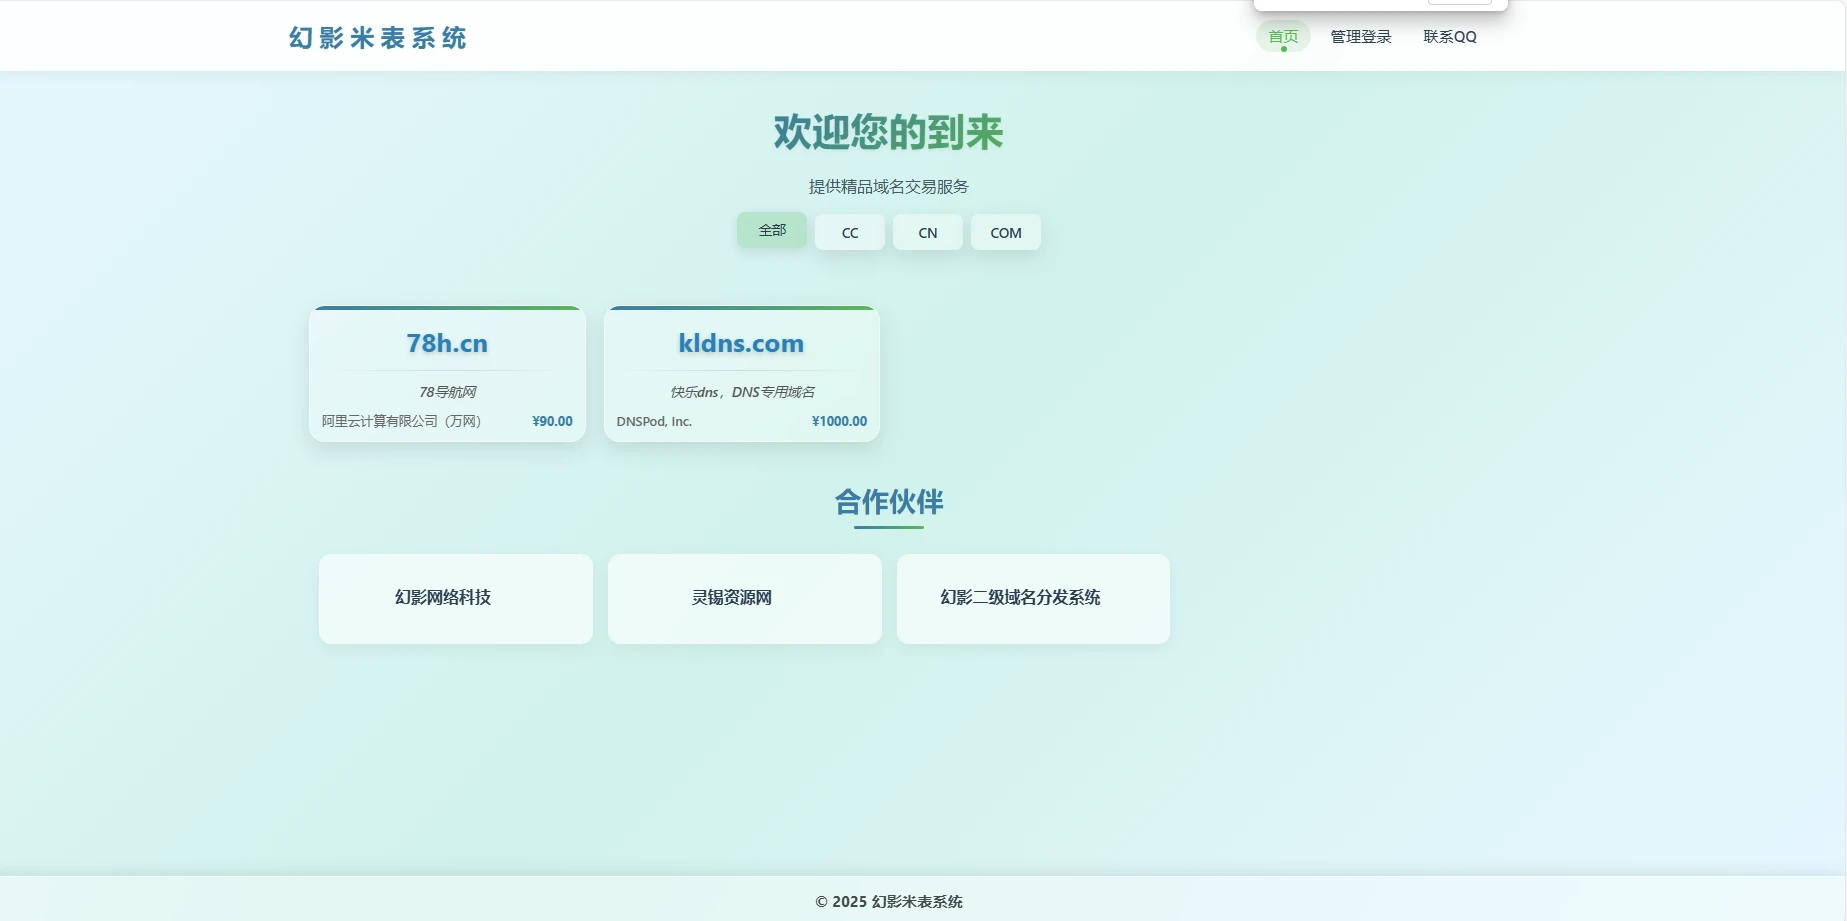This screenshot has width=1847, height=921.
Task: Click the DNSPod, Inc. registrar label
Action: coord(654,421)
